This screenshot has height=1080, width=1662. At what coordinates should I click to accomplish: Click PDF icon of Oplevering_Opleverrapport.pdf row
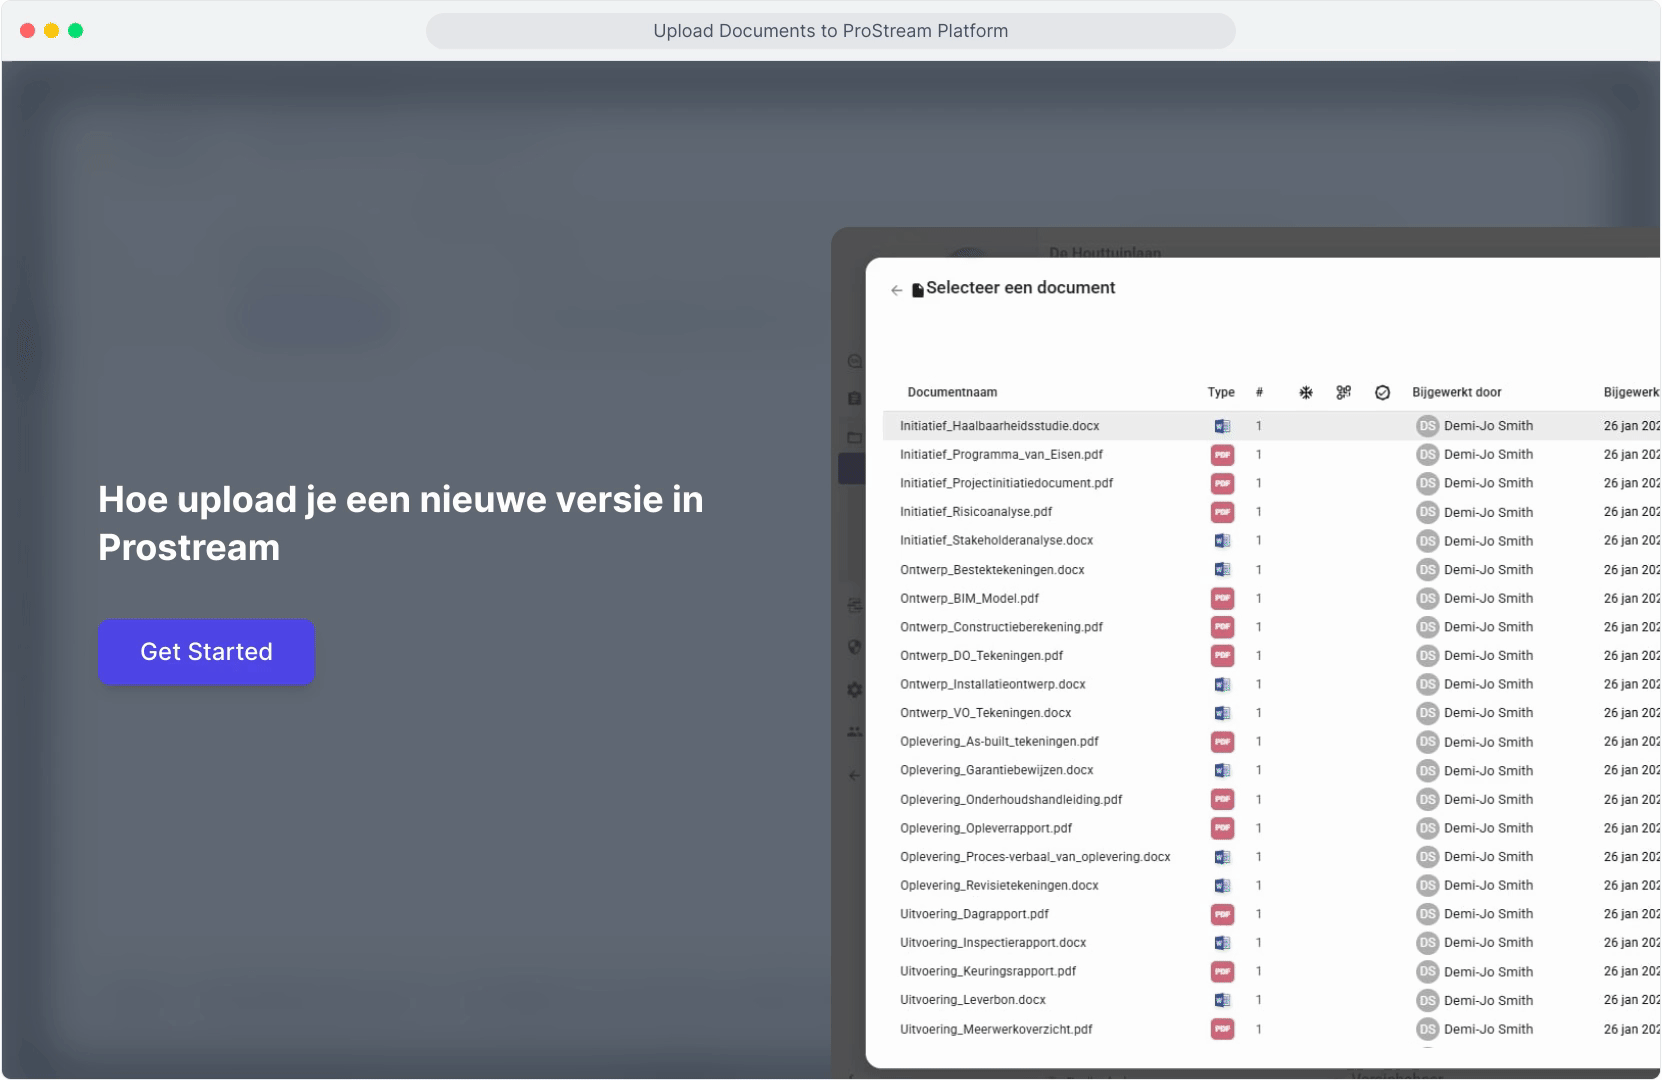(1222, 828)
